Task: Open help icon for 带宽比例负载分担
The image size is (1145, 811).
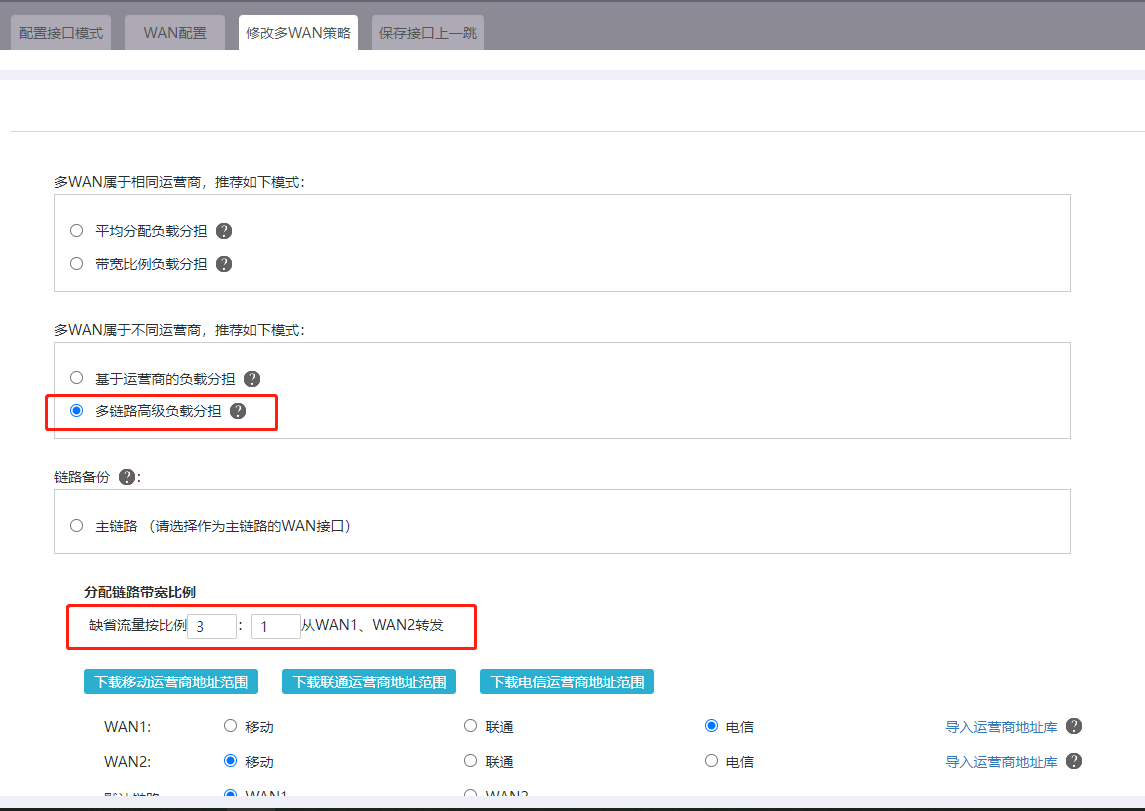Action: tap(224, 264)
